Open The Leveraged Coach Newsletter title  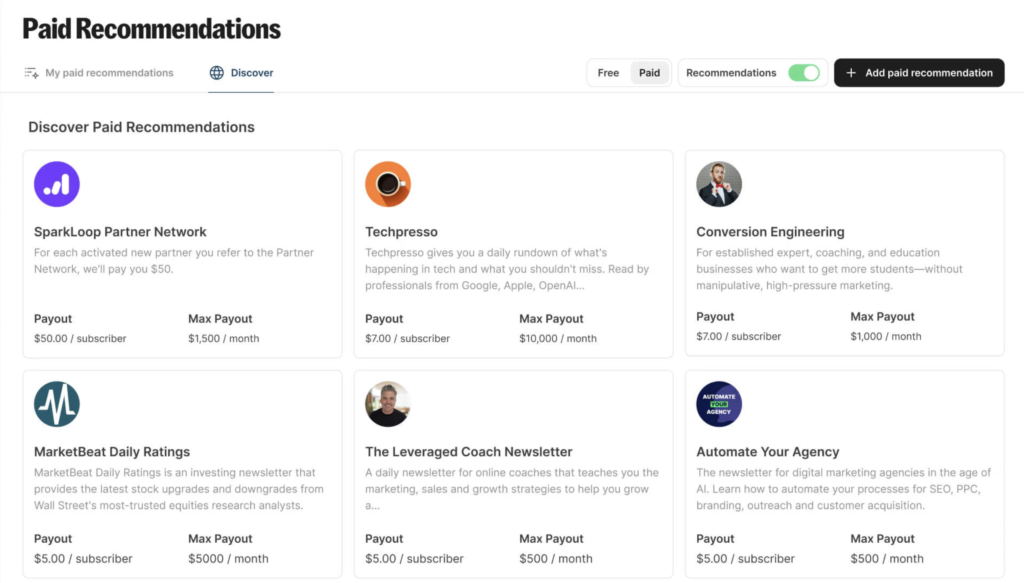click(x=469, y=452)
